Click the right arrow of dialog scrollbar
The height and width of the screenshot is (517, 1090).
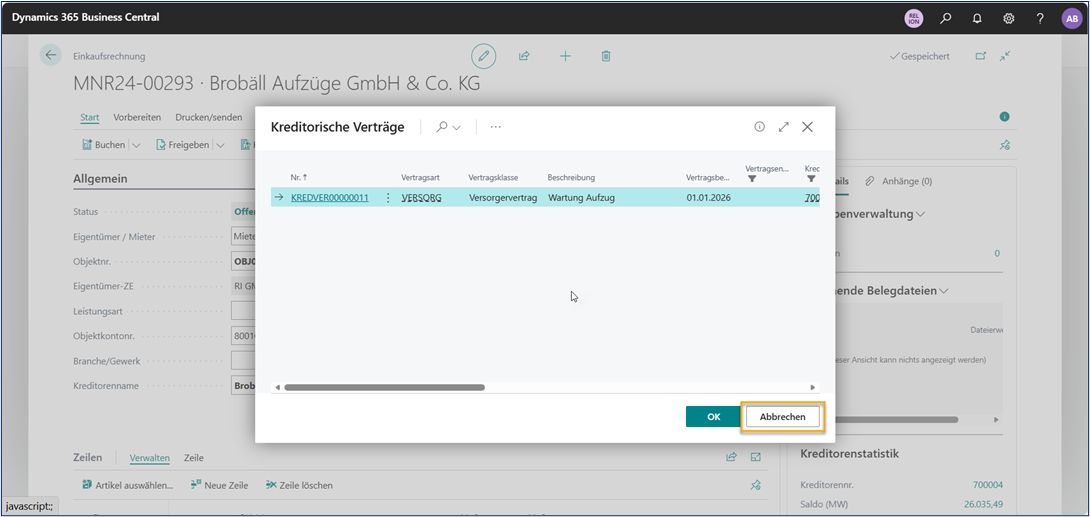[x=813, y=387]
